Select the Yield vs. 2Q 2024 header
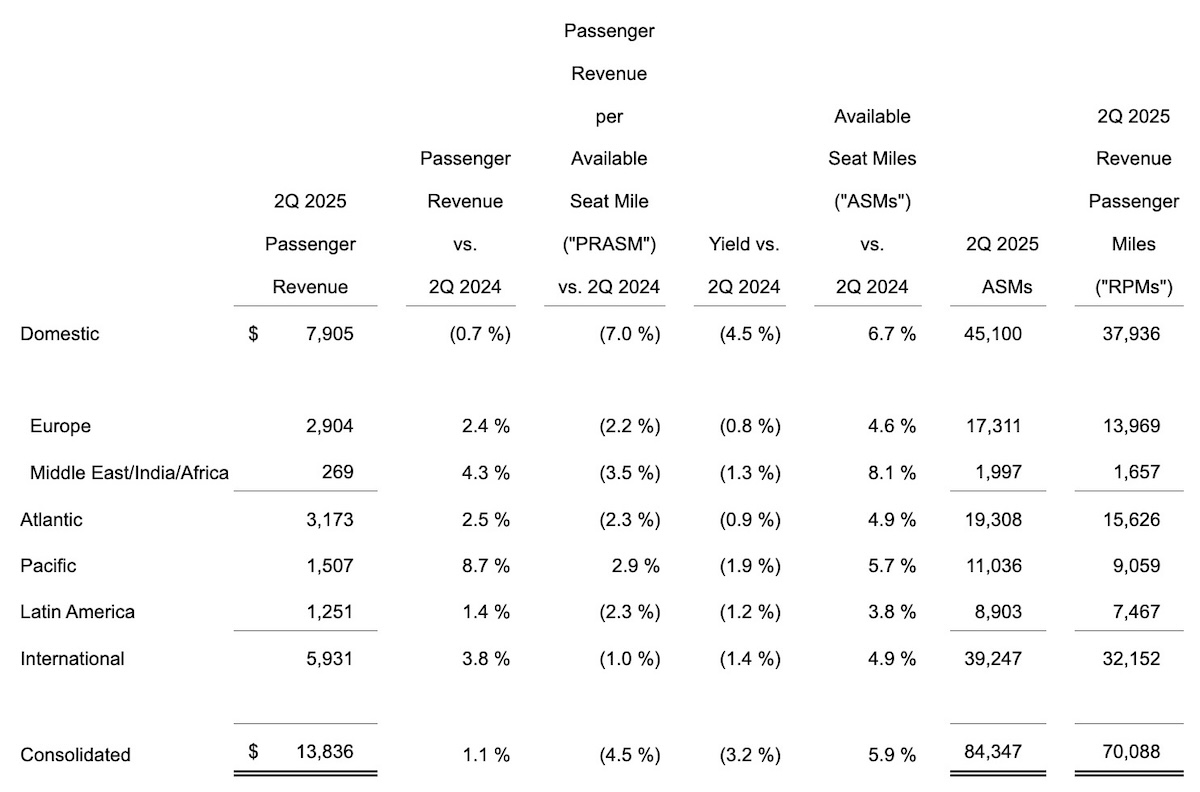This screenshot has height=792, width=1200. (744, 265)
